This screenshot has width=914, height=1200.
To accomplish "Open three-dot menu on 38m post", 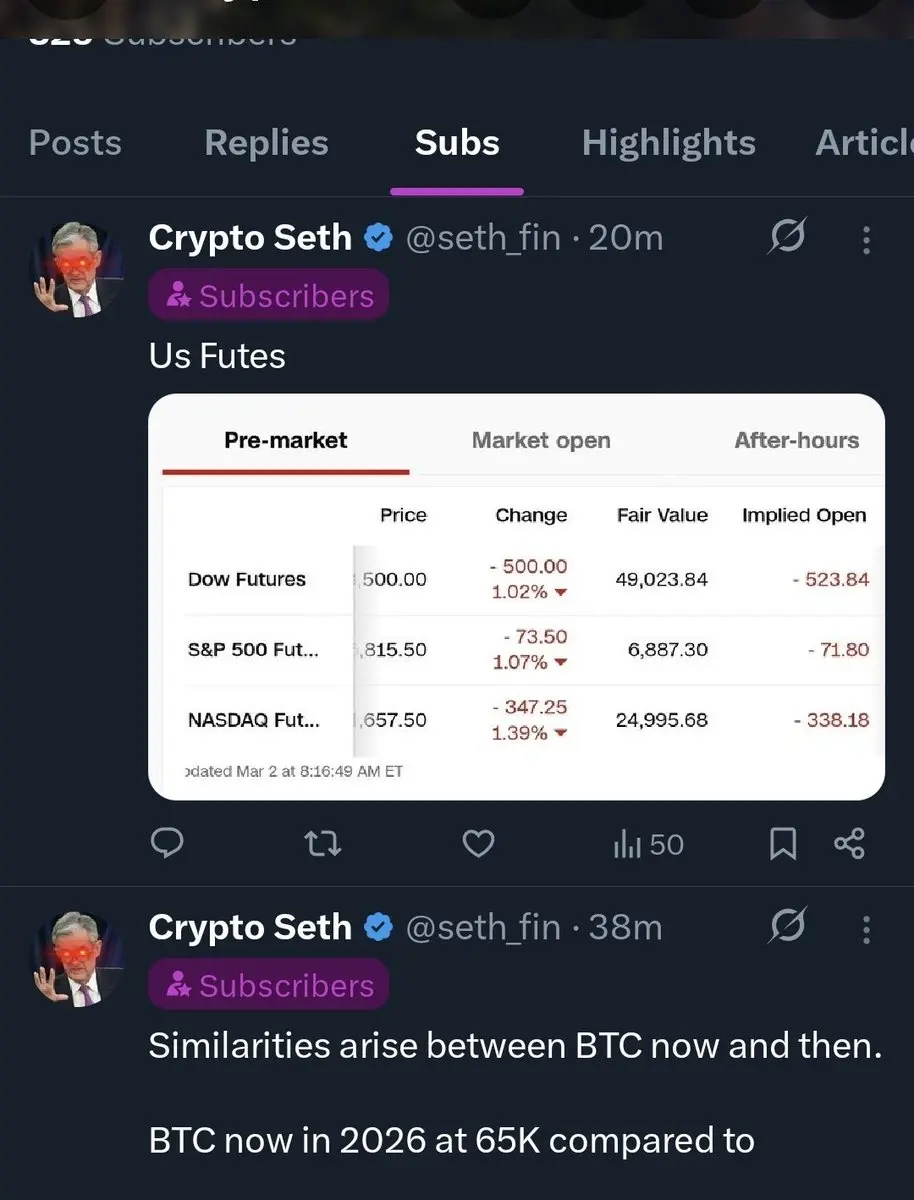I will [x=866, y=930].
